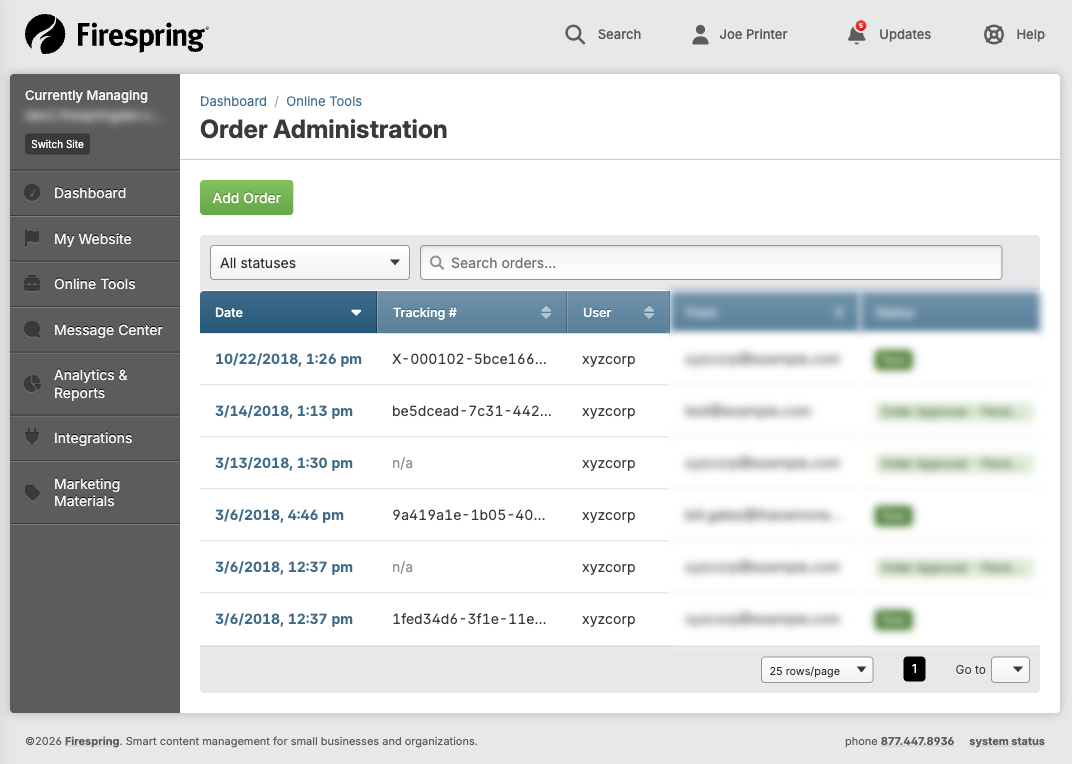Click the Order Administration page heading
This screenshot has height=764, width=1072.
[x=323, y=129]
